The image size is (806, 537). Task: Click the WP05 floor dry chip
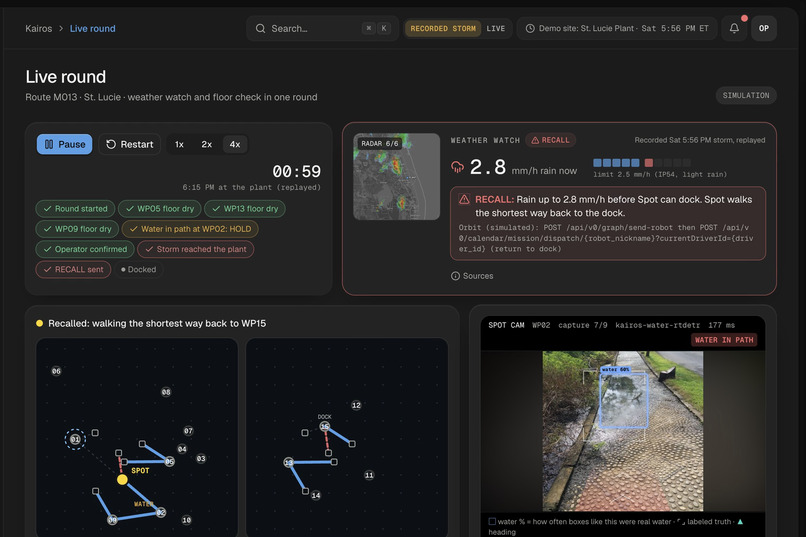click(160, 209)
